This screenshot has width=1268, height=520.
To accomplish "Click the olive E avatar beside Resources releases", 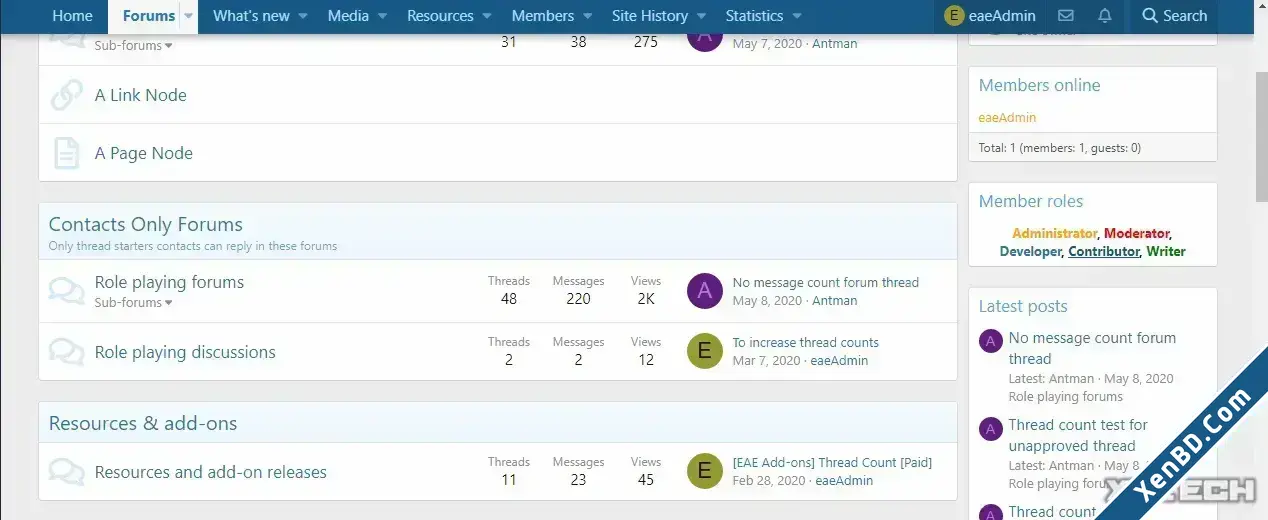I will pyautogui.click(x=705, y=471).
